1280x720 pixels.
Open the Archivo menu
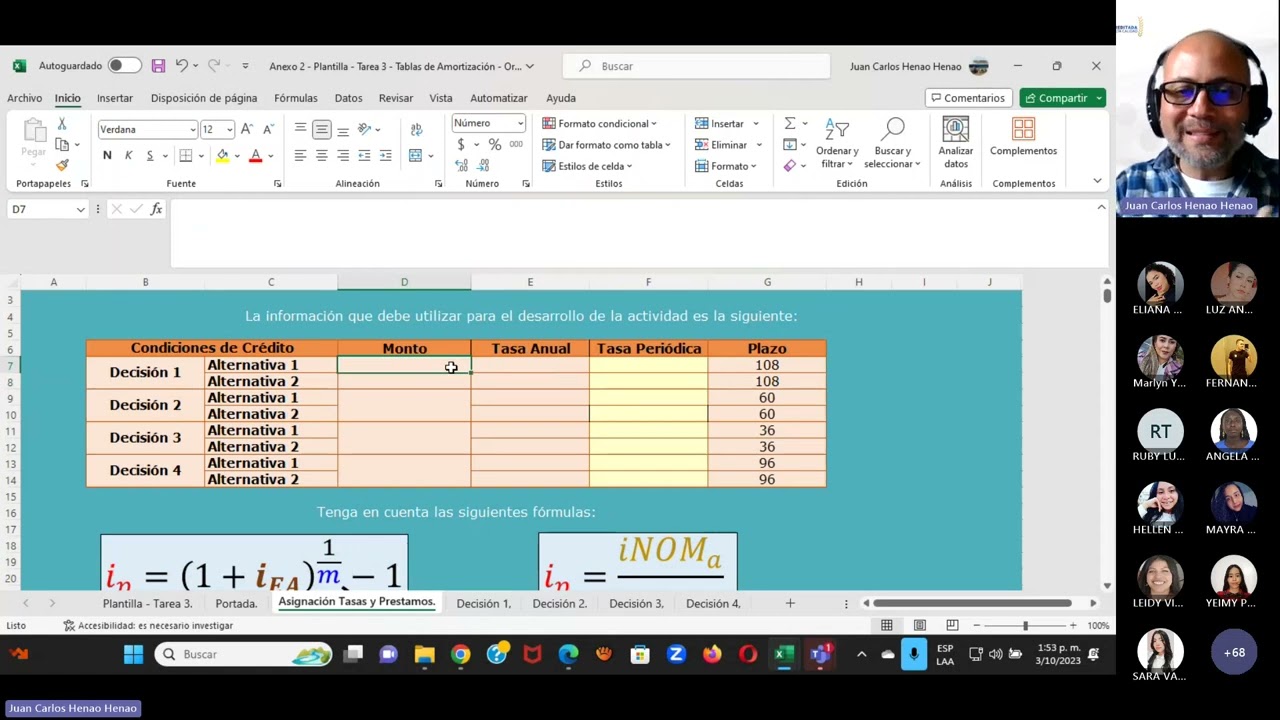25,98
